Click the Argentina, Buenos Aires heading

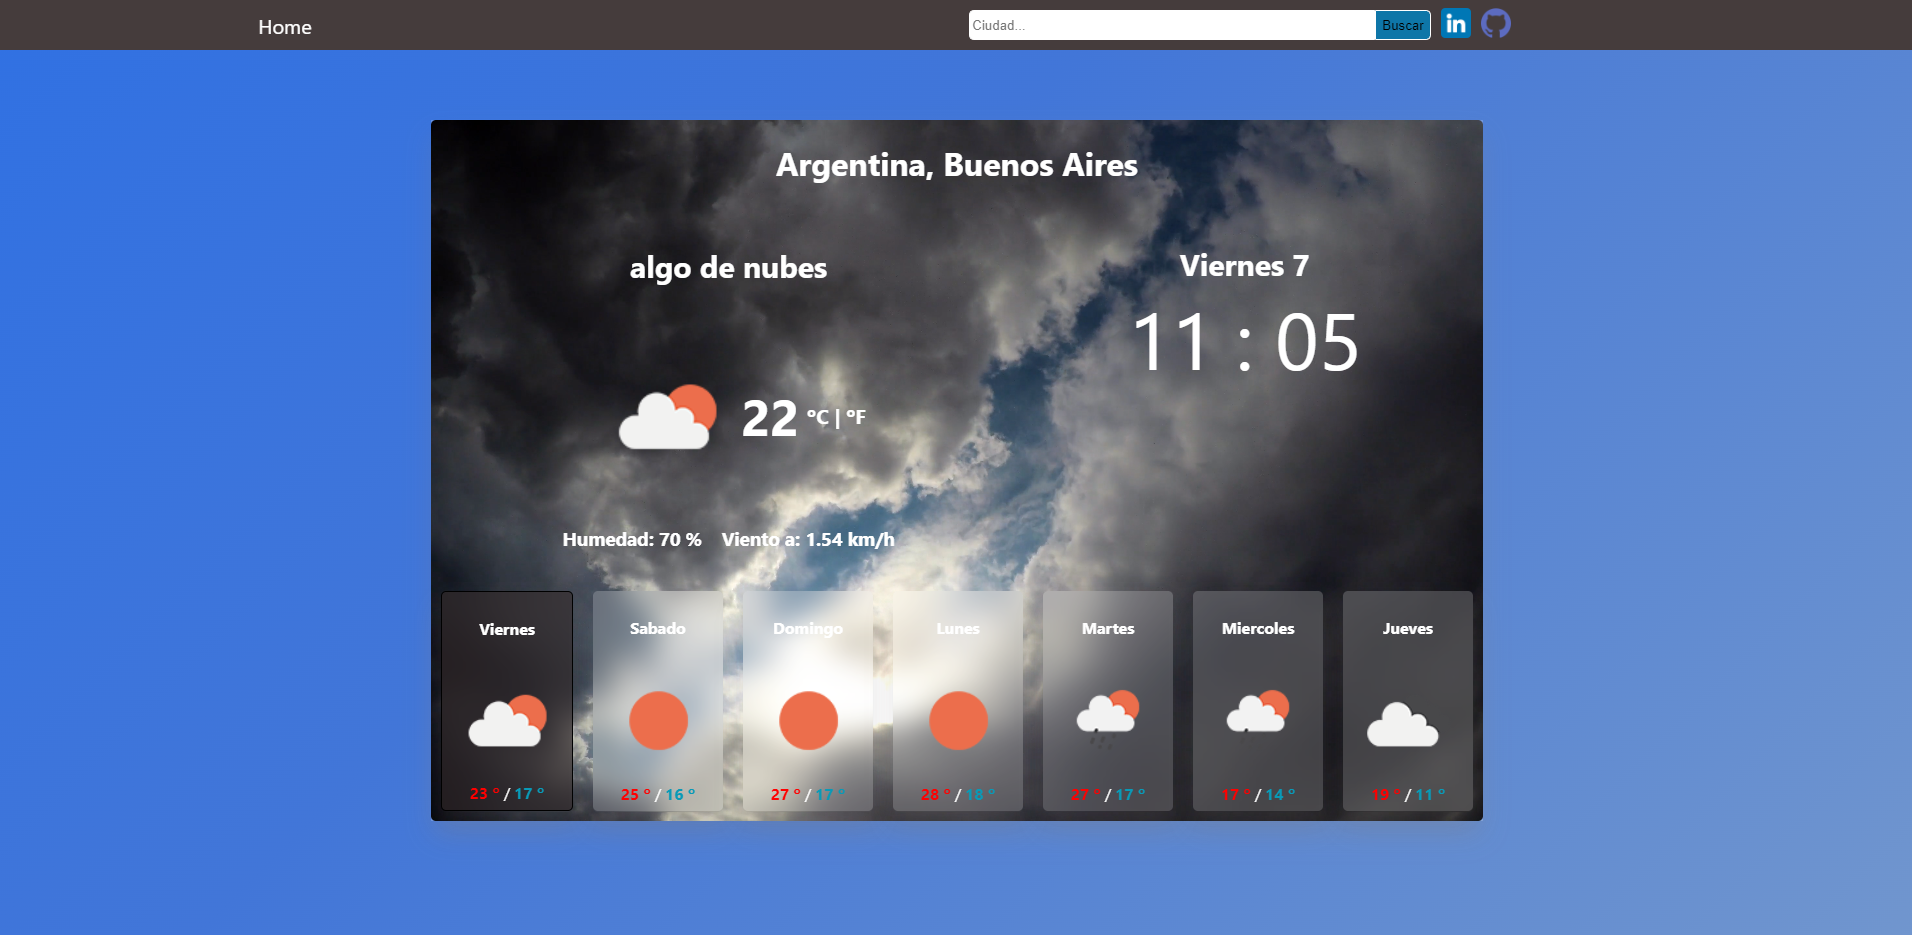[956, 165]
